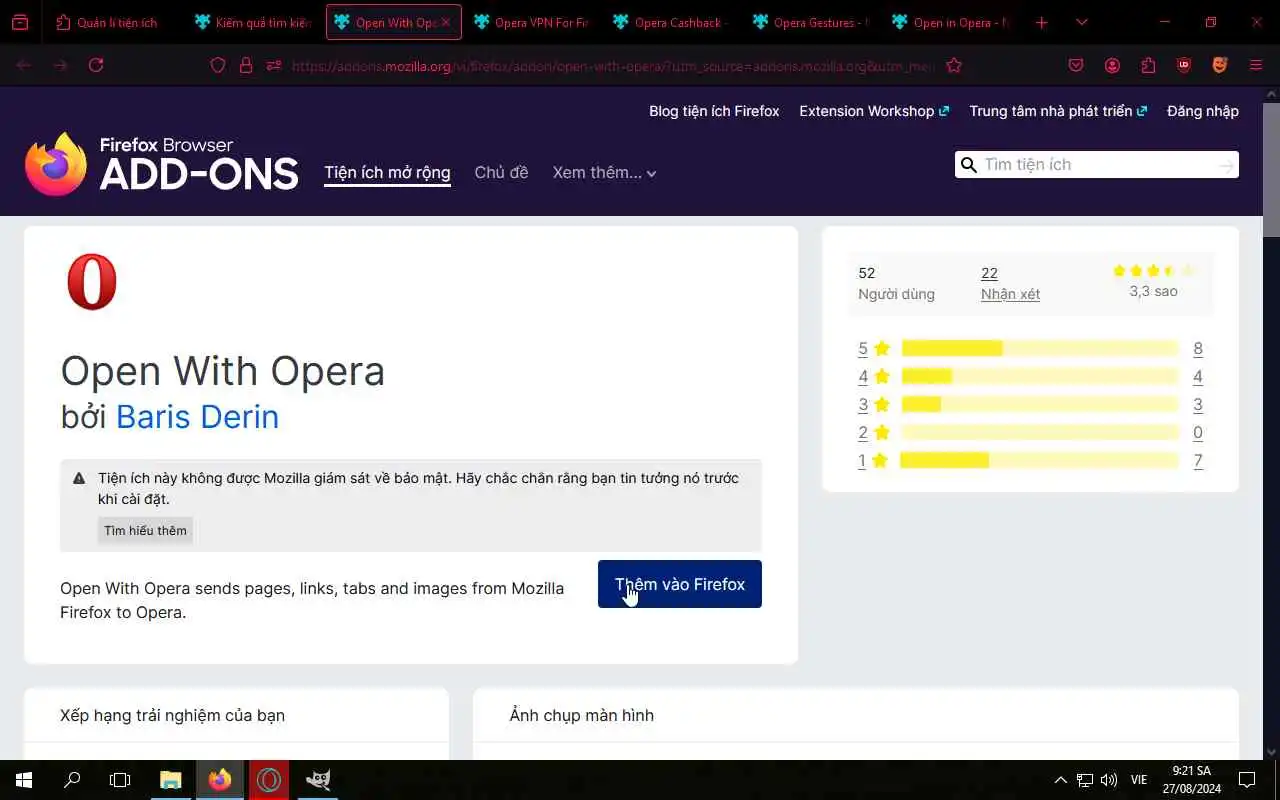Viewport: 1280px width, 800px height.
Task: Open Blog tiện ích Firefox link
Action: [x=714, y=111]
